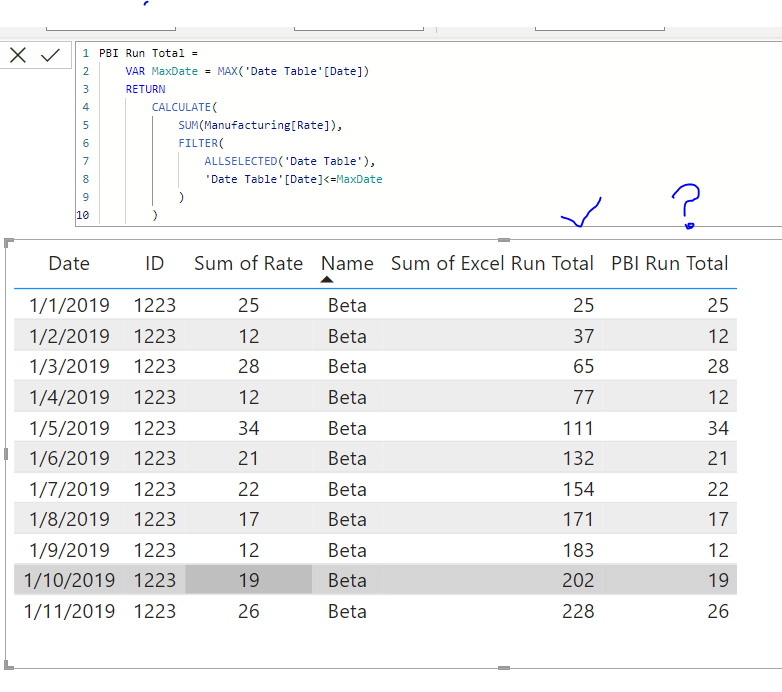Grab the top-left corner handle of table

click(x=8, y=243)
